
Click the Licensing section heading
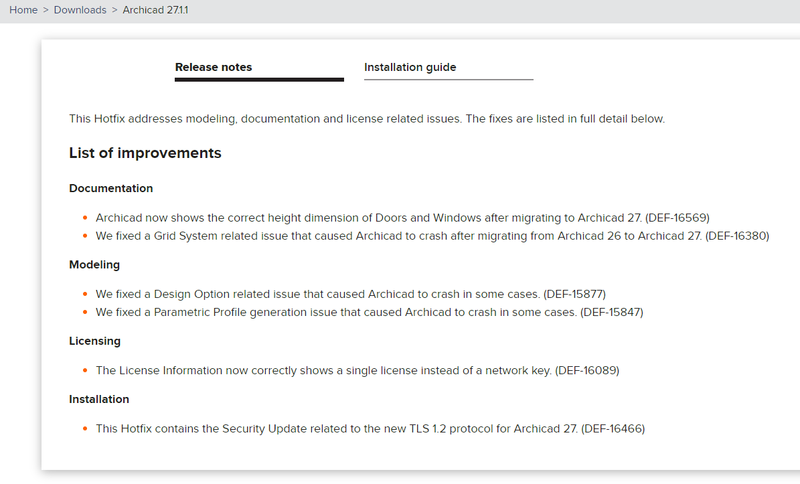point(95,341)
